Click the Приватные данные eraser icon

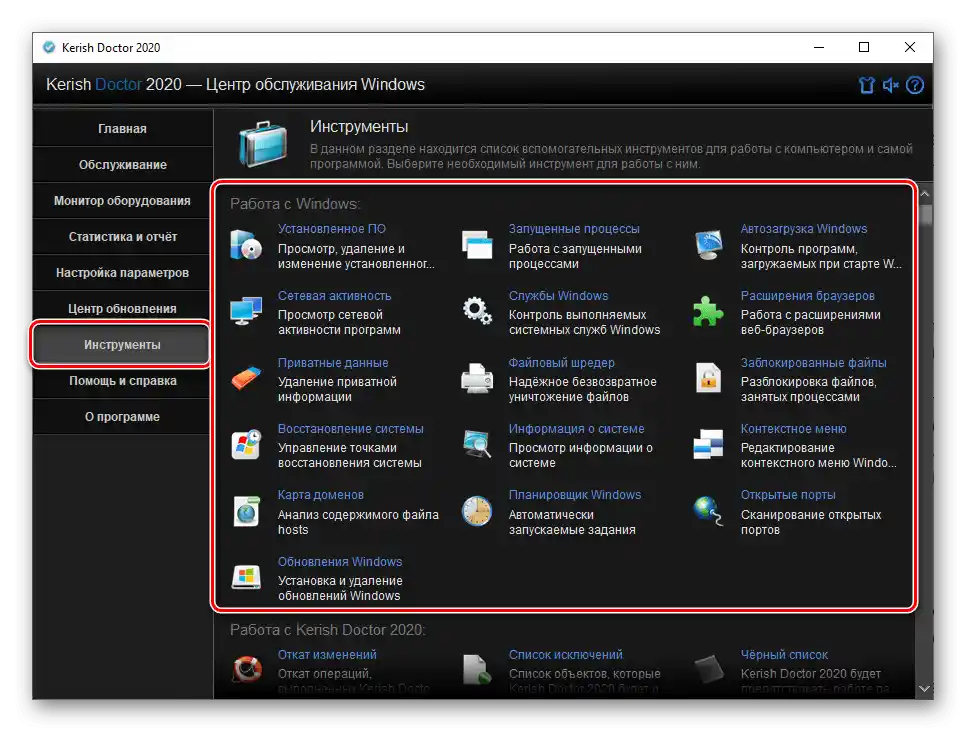pyautogui.click(x=246, y=378)
